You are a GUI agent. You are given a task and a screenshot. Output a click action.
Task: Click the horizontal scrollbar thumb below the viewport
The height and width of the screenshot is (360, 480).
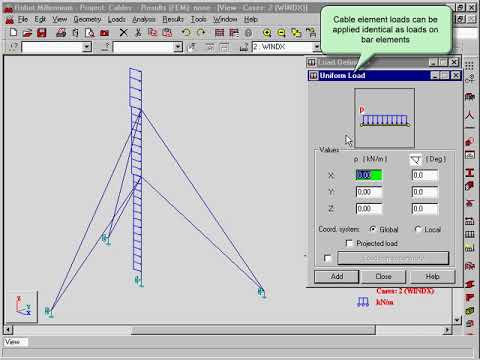coord(253,330)
